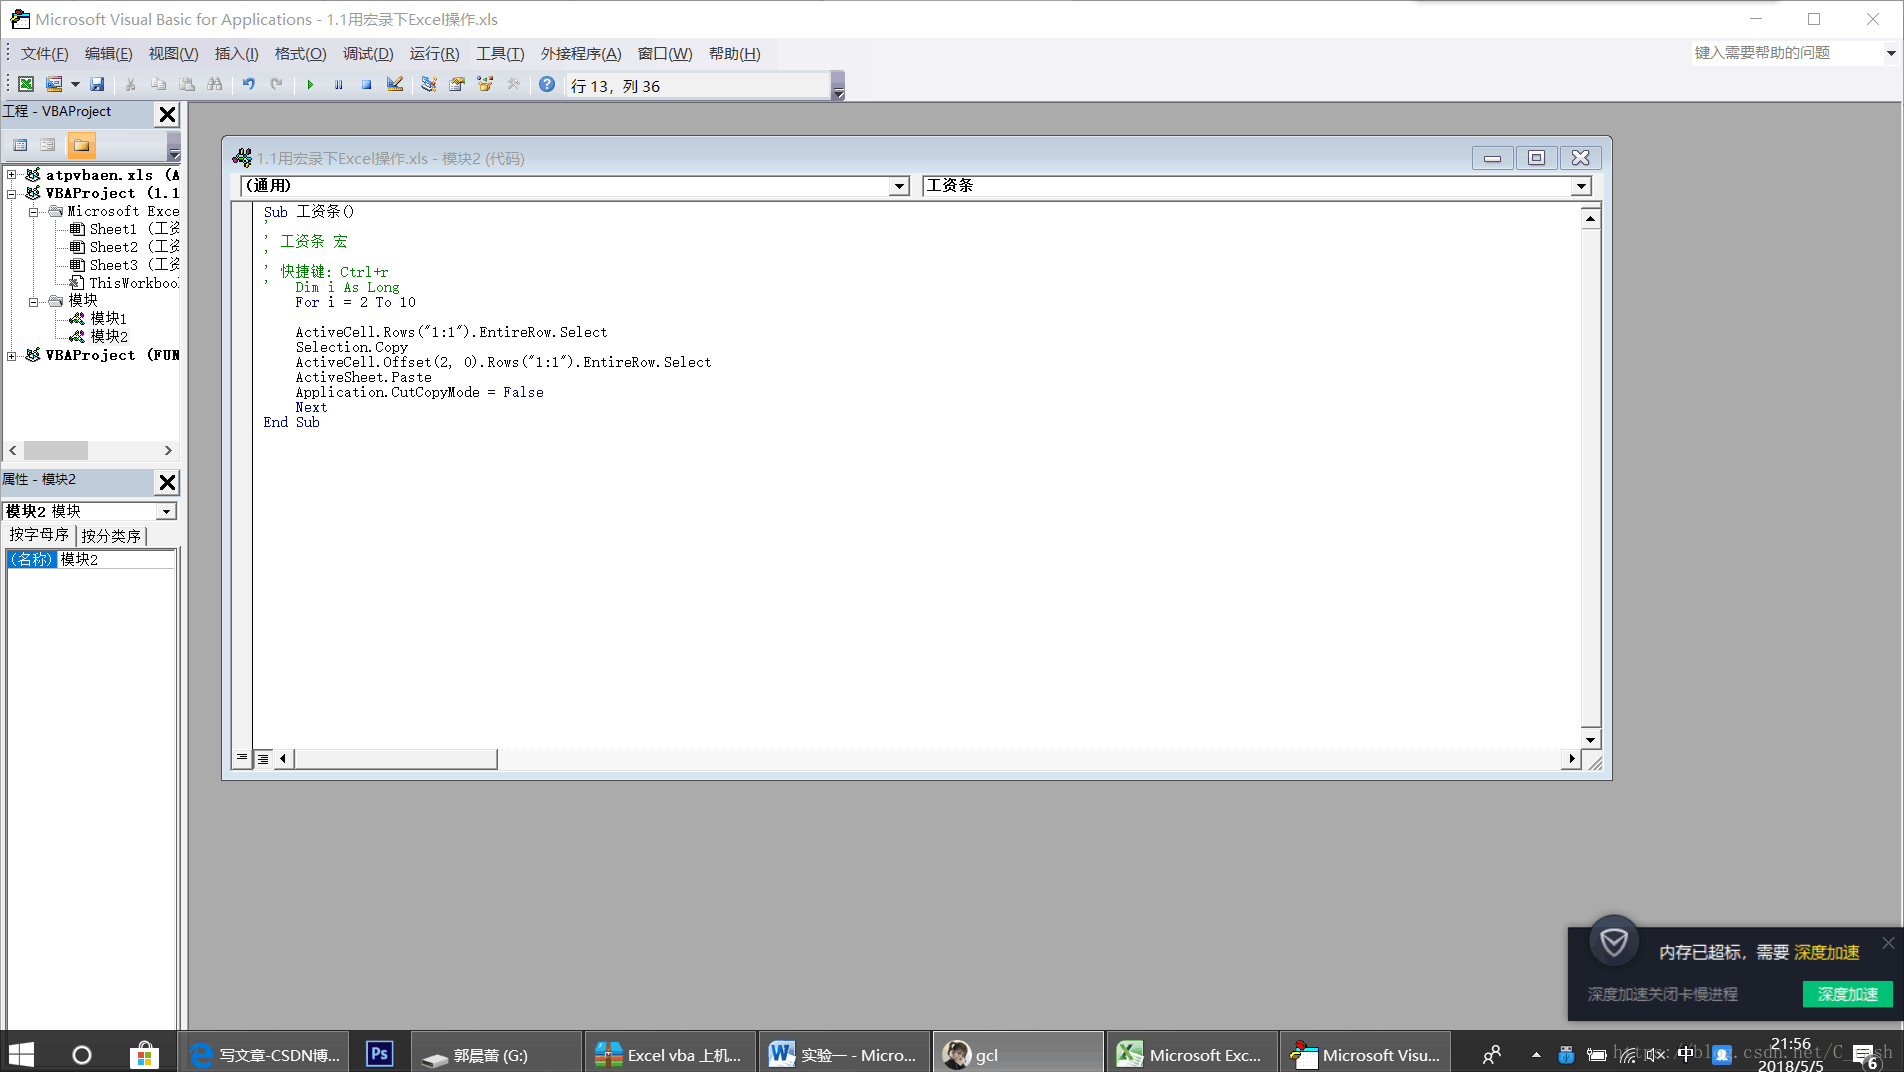Expand the atpvbaen.xls project node
The width and height of the screenshot is (1904, 1072).
[12, 175]
